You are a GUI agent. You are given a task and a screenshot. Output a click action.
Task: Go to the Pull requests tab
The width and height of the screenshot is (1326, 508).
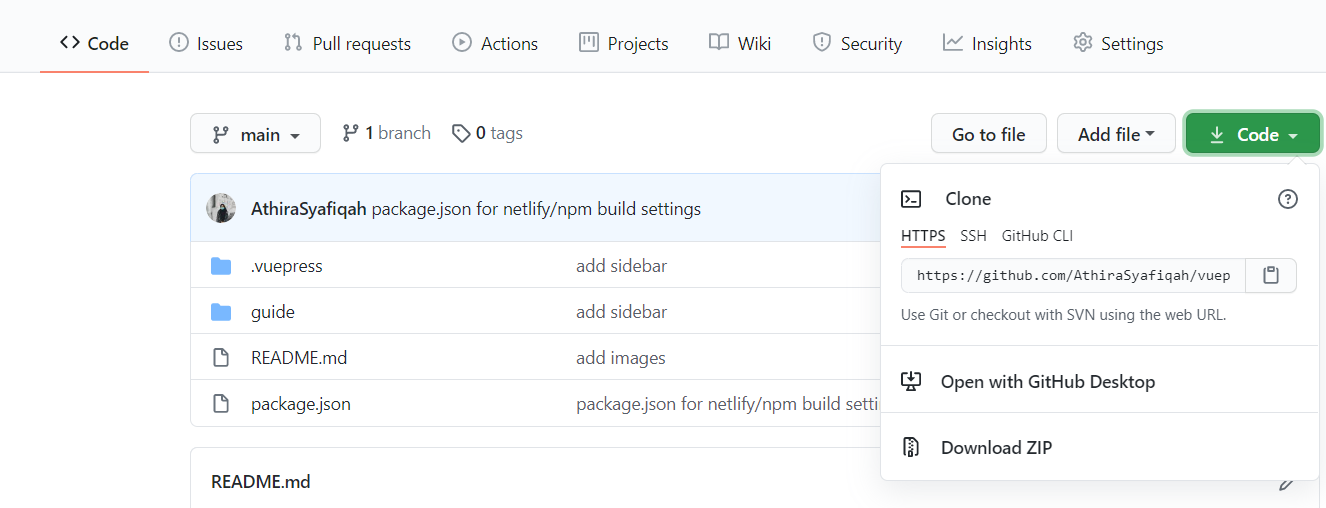tap(347, 44)
